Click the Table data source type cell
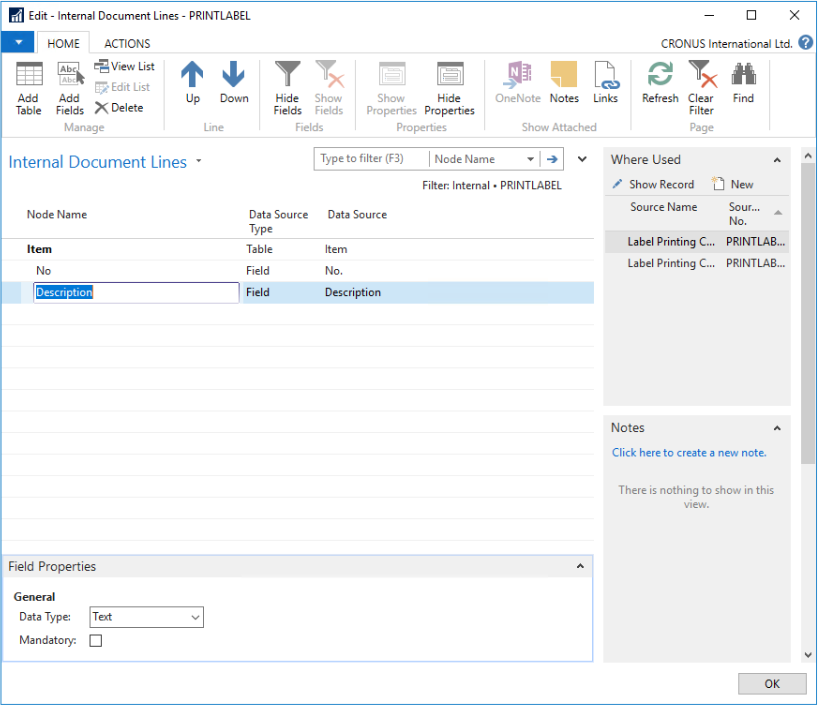819x707 pixels. tap(260, 250)
